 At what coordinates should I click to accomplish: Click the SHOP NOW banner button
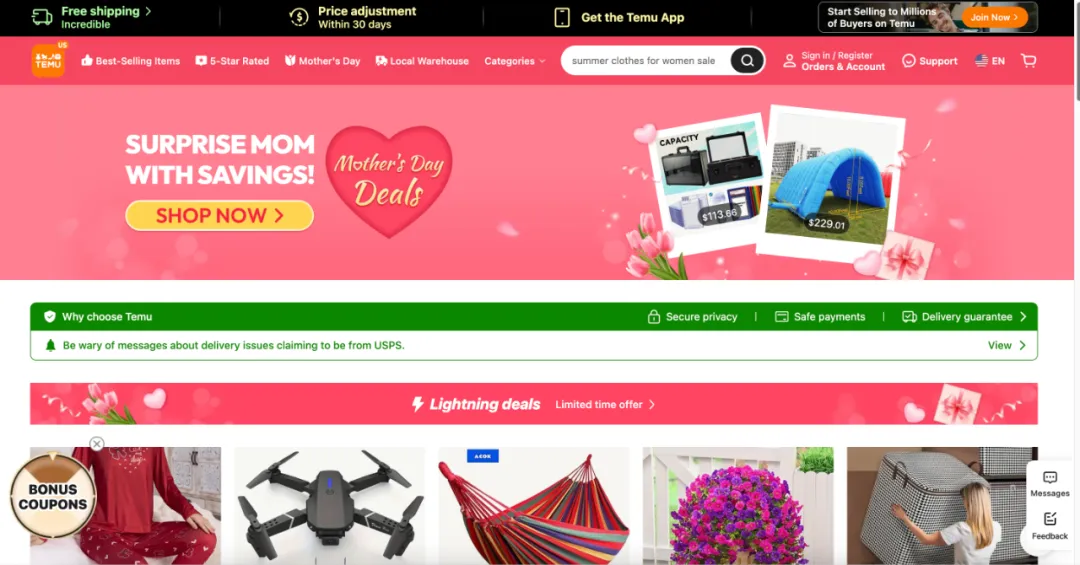coord(219,216)
